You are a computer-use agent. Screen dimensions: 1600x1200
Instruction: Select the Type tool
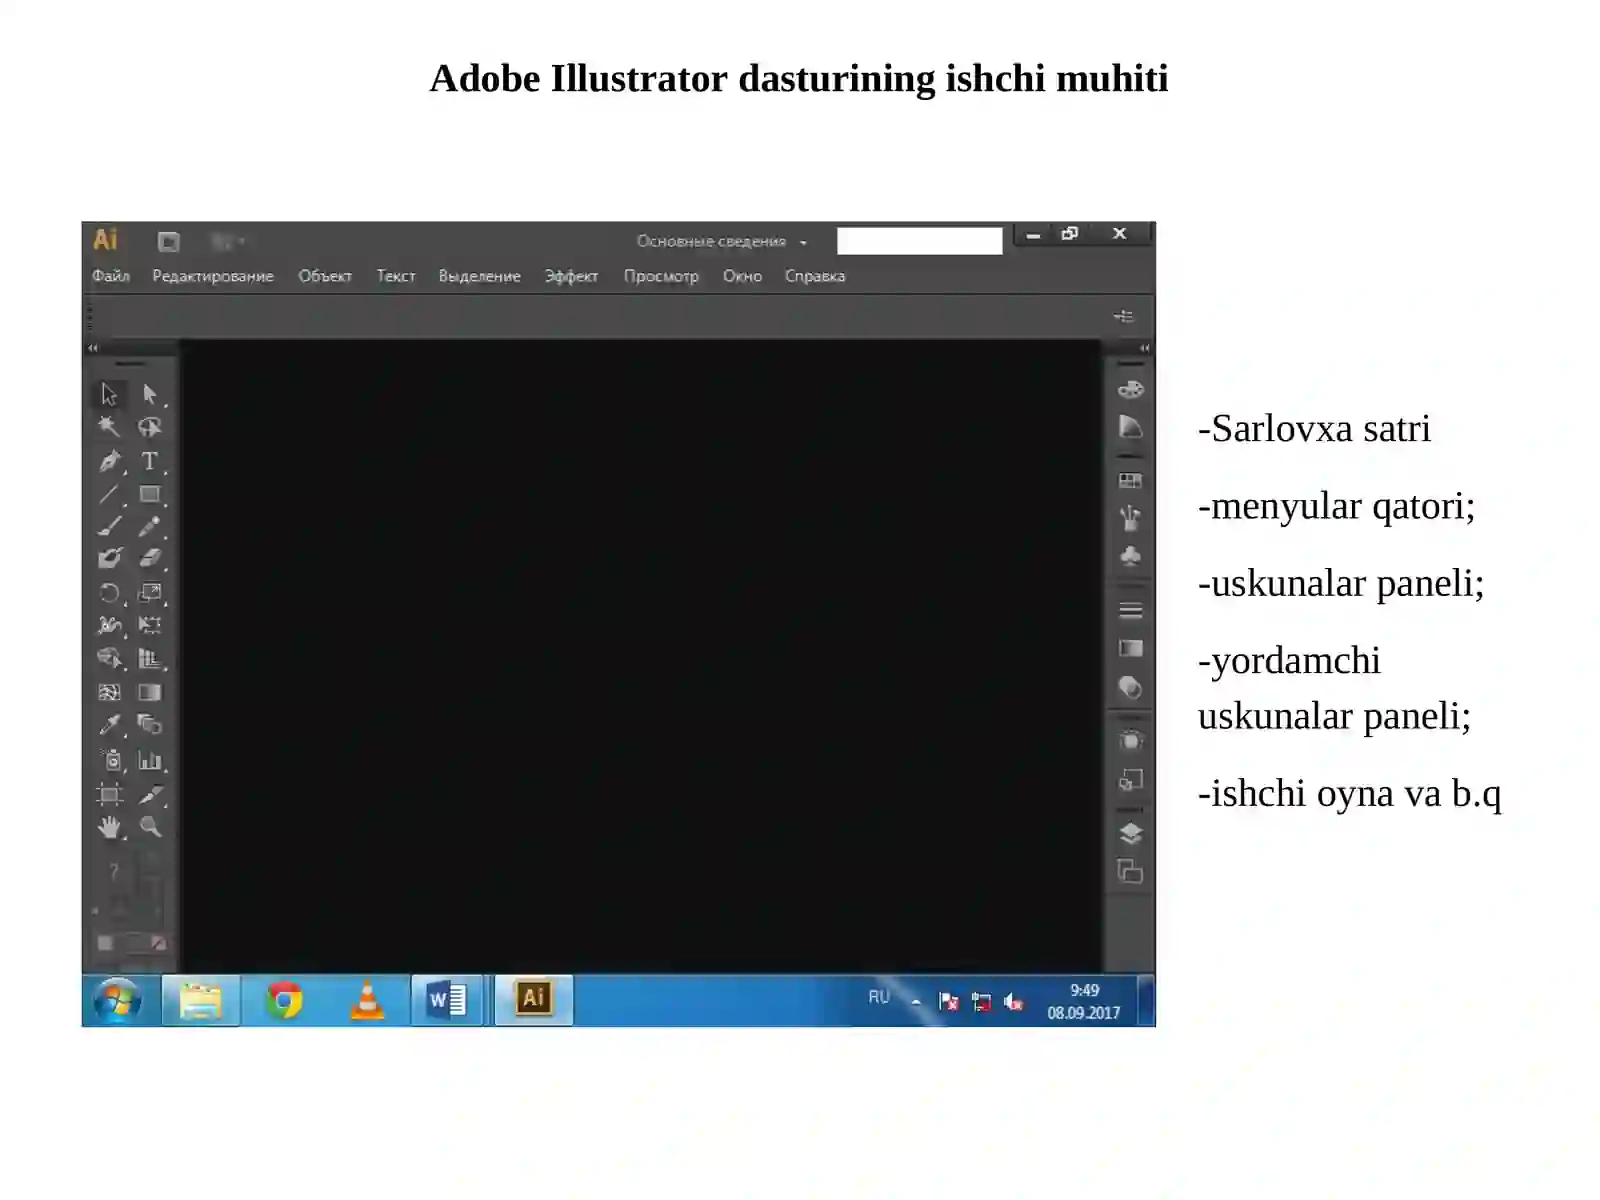[x=150, y=461]
